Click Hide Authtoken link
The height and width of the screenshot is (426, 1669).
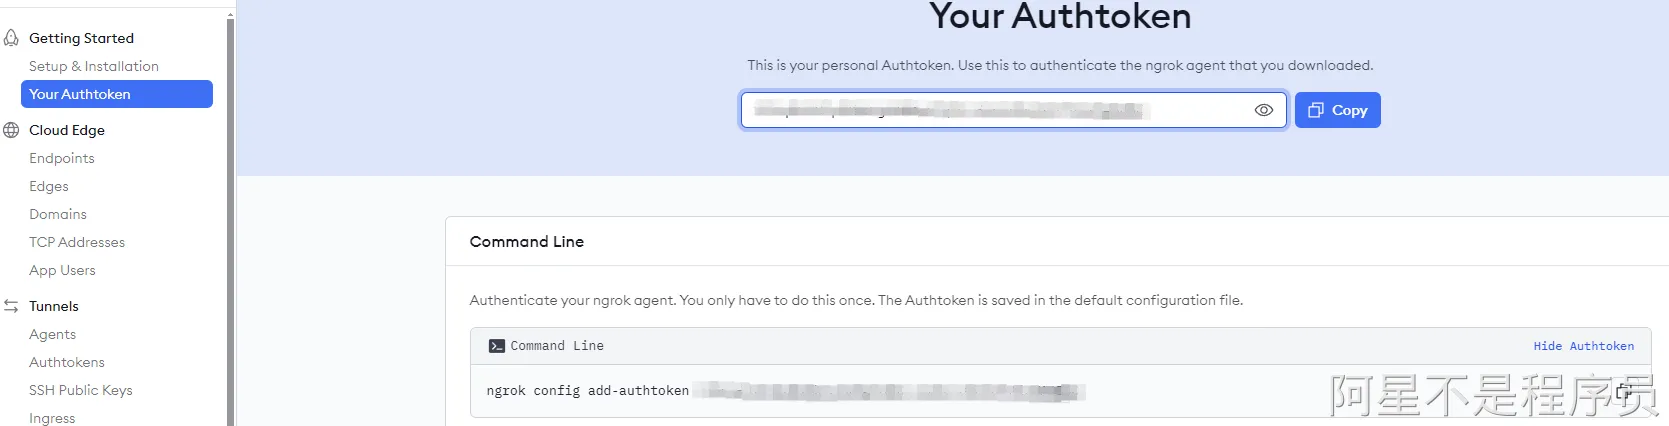[1583, 346]
